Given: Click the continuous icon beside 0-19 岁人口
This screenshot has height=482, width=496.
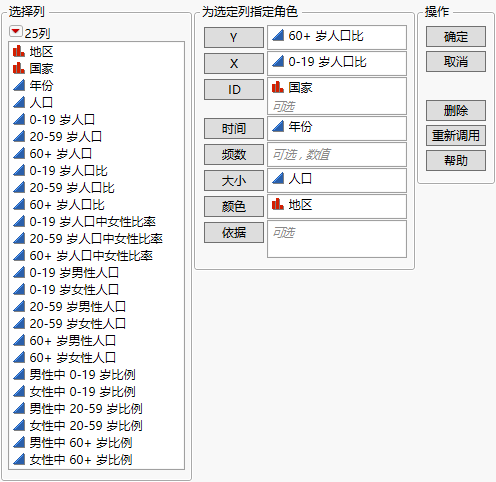Looking at the screenshot, I should 19,120.
